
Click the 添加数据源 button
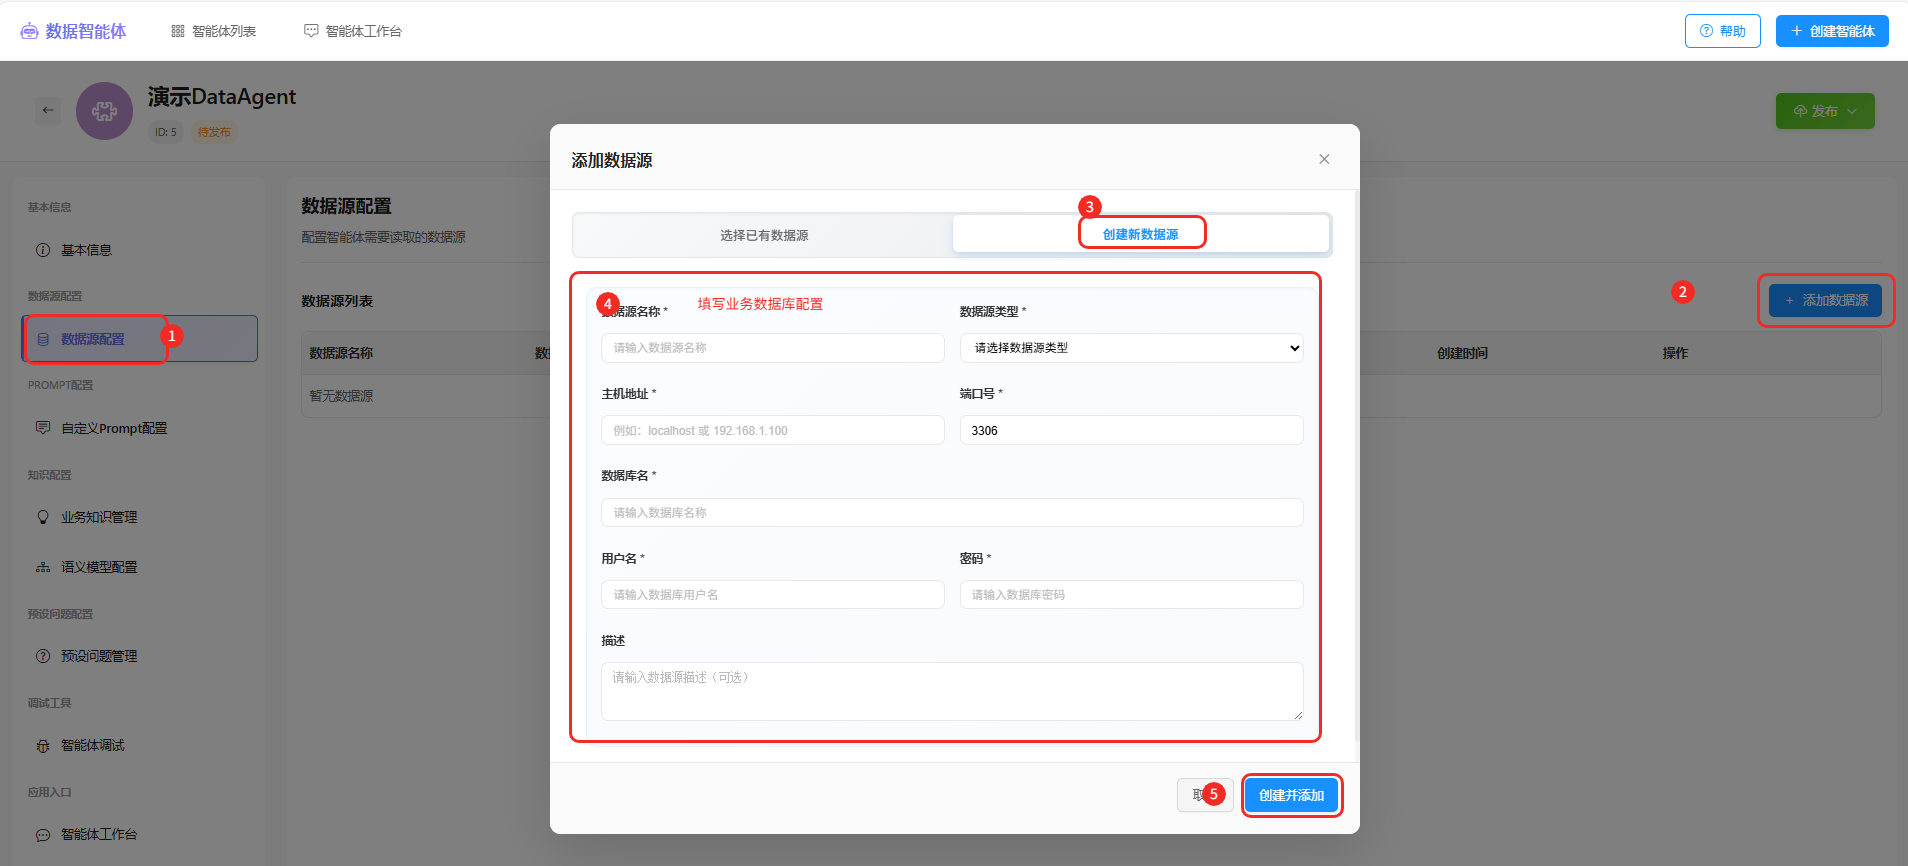coord(1825,300)
